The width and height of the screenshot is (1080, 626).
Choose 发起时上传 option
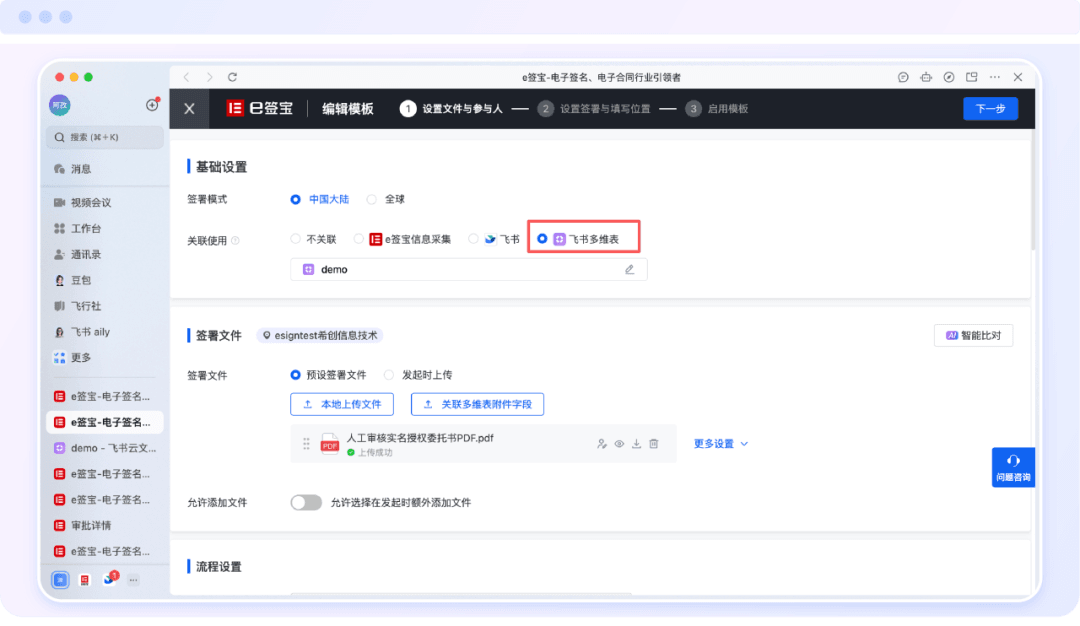click(418, 375)
